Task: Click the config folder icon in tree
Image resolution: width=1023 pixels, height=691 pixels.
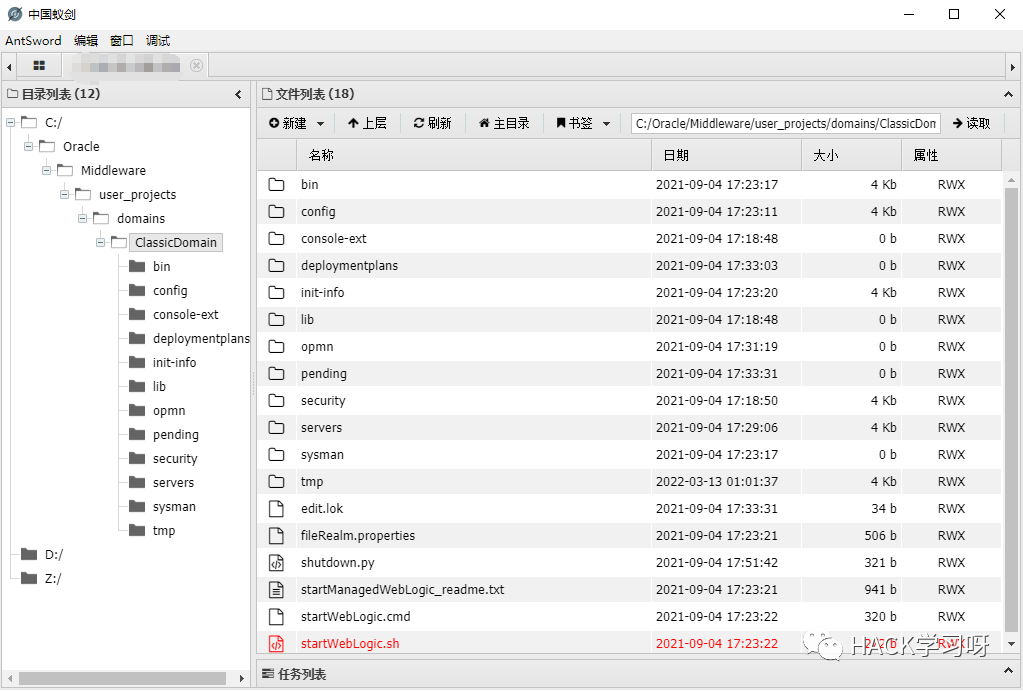Action: pyautogui.click(x=137, y=290)
